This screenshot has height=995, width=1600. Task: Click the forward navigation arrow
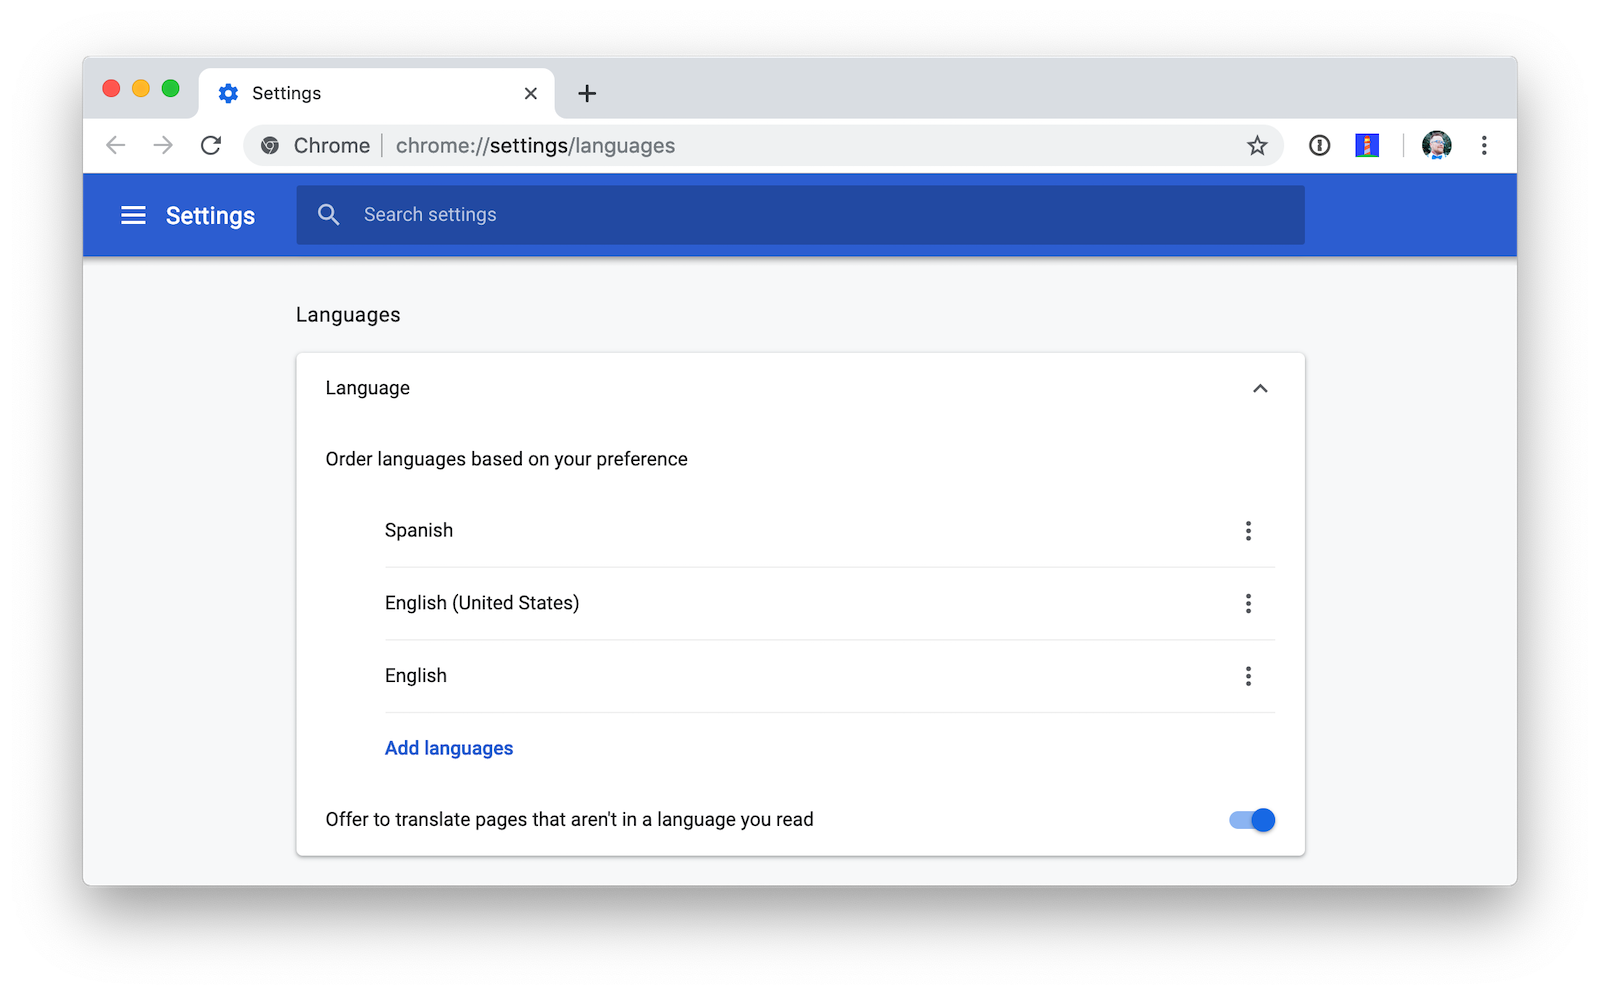[163, 146]
